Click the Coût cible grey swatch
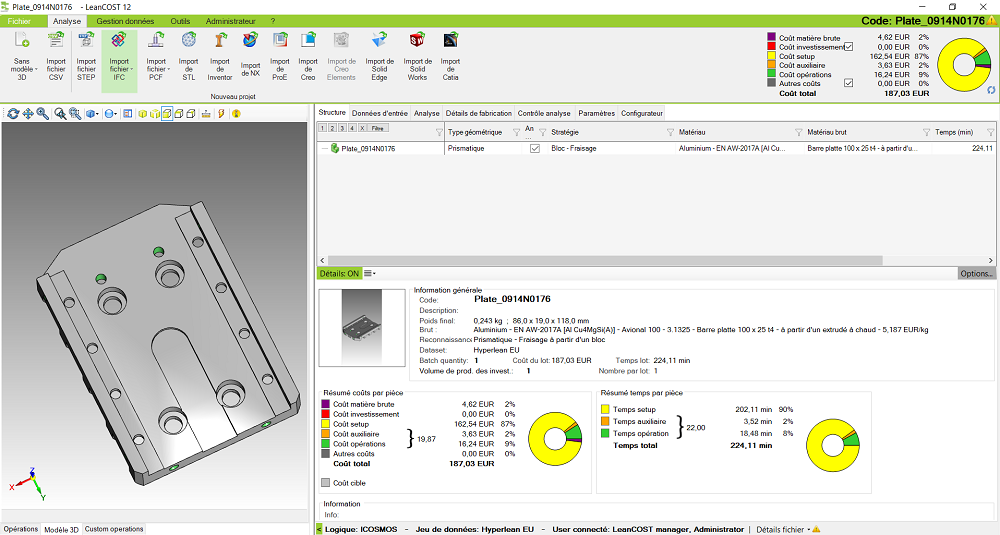Screen dimensions: 1000x535 pos(326,483)
